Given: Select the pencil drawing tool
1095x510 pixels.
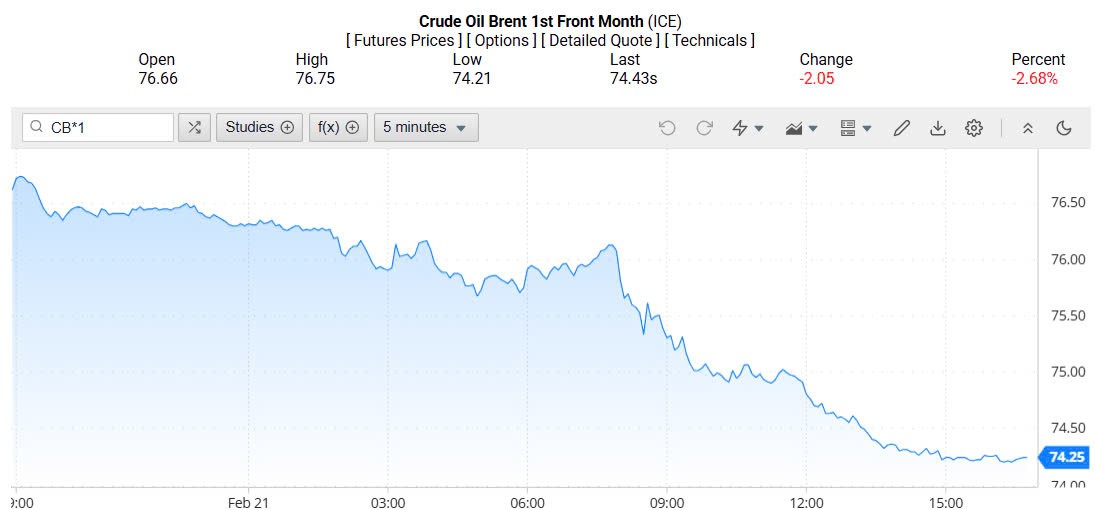Looking at the screenshot, I should coord(901,128).
